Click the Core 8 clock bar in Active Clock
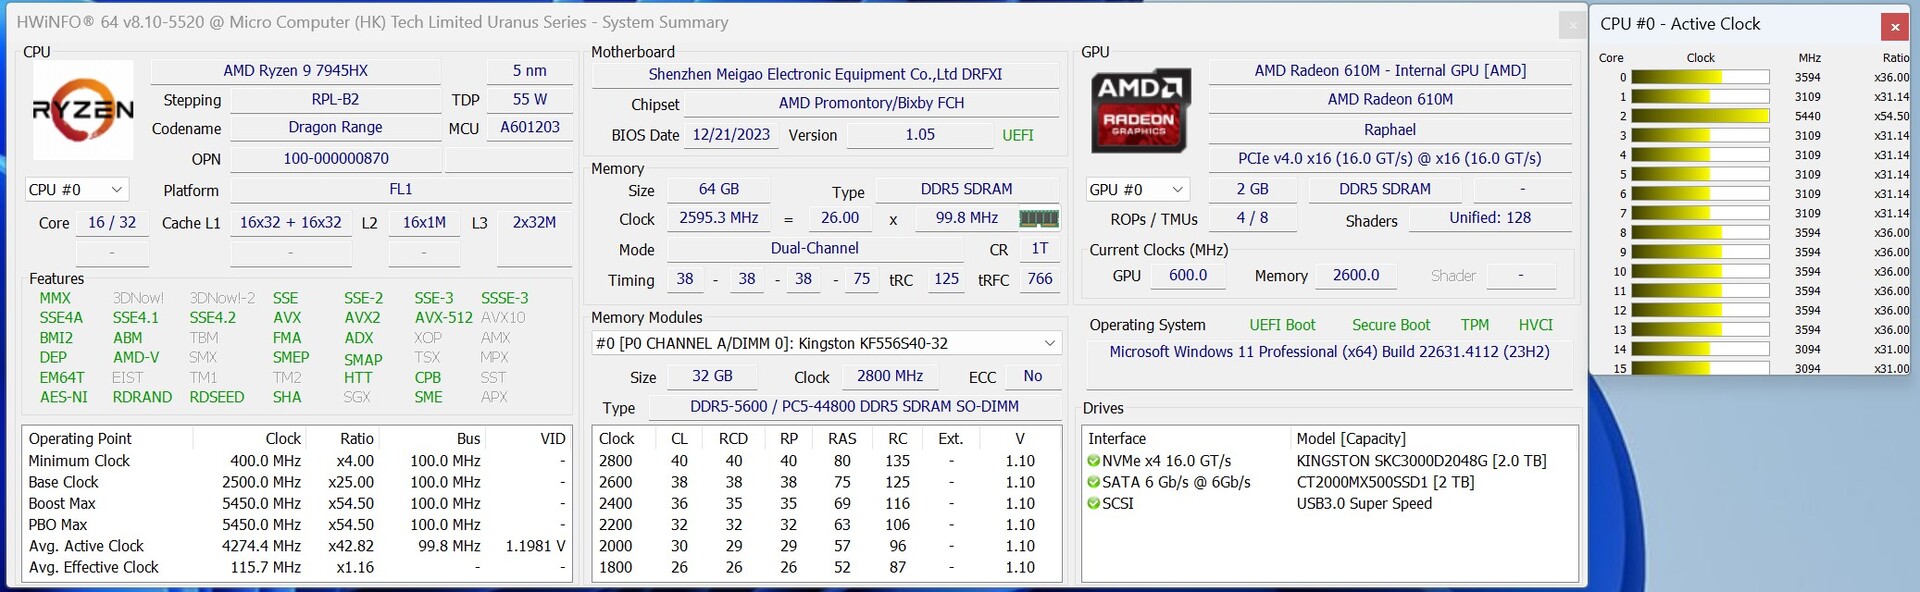 click(x=1700, y=233)
